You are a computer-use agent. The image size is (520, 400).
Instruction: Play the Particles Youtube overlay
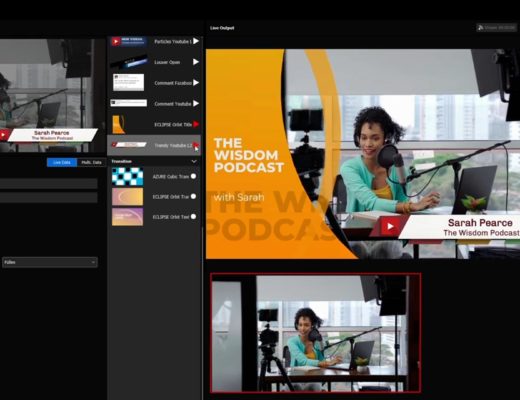(x=196, y=41)
